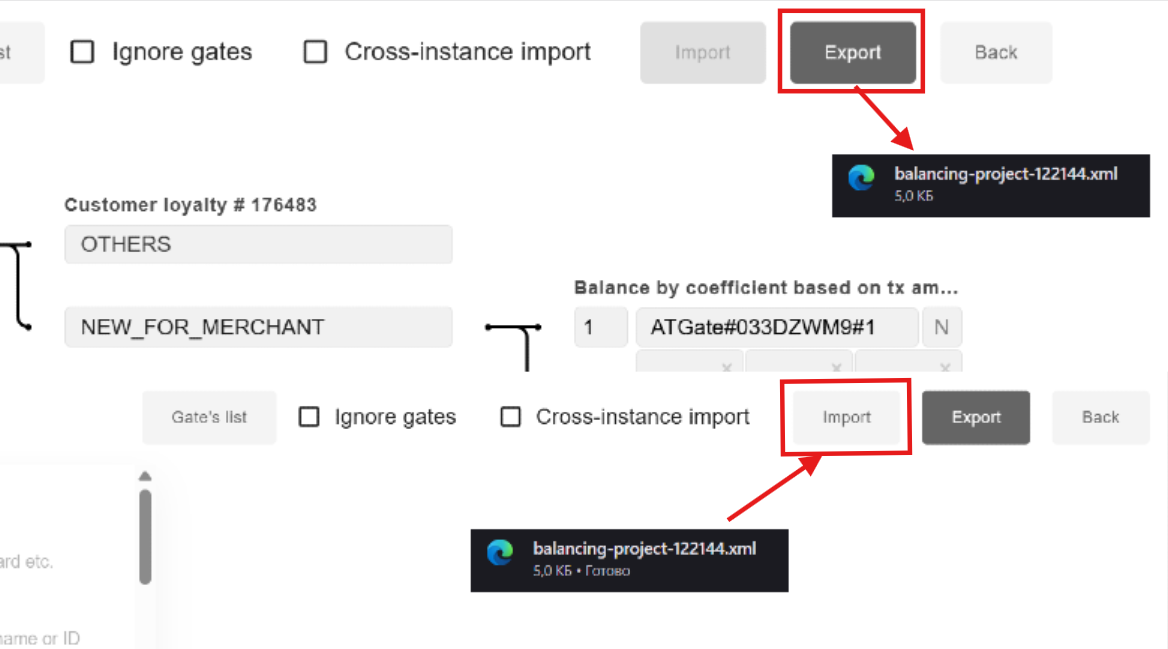This screenshot has width=1168, height=649.
Task: Check Ignore gates next to the Gate's list button
Action: click(x=310, y=417)
